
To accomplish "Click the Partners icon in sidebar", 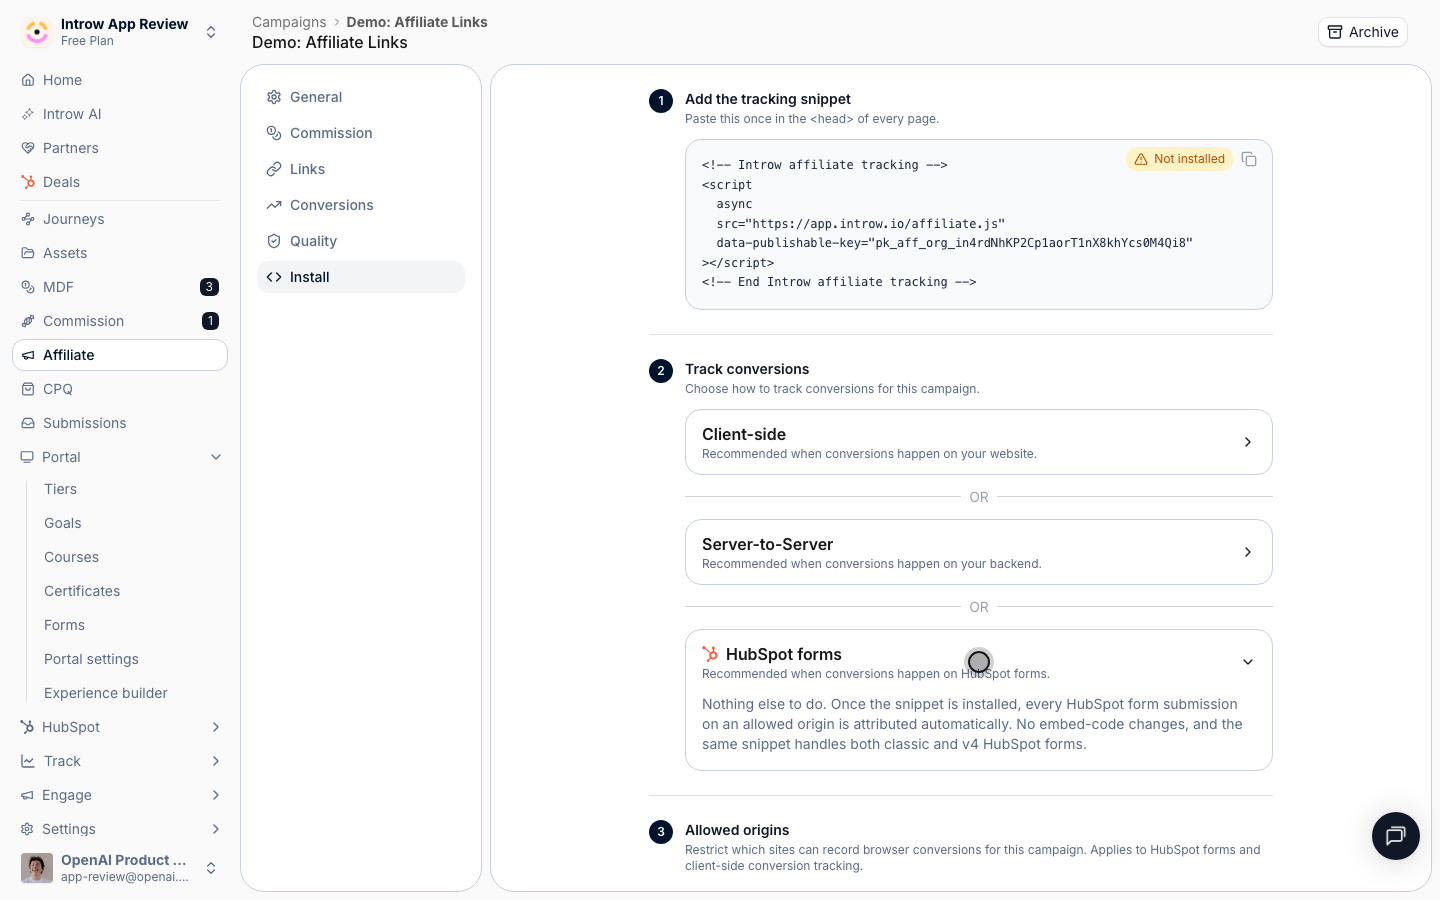I will 28,148.
